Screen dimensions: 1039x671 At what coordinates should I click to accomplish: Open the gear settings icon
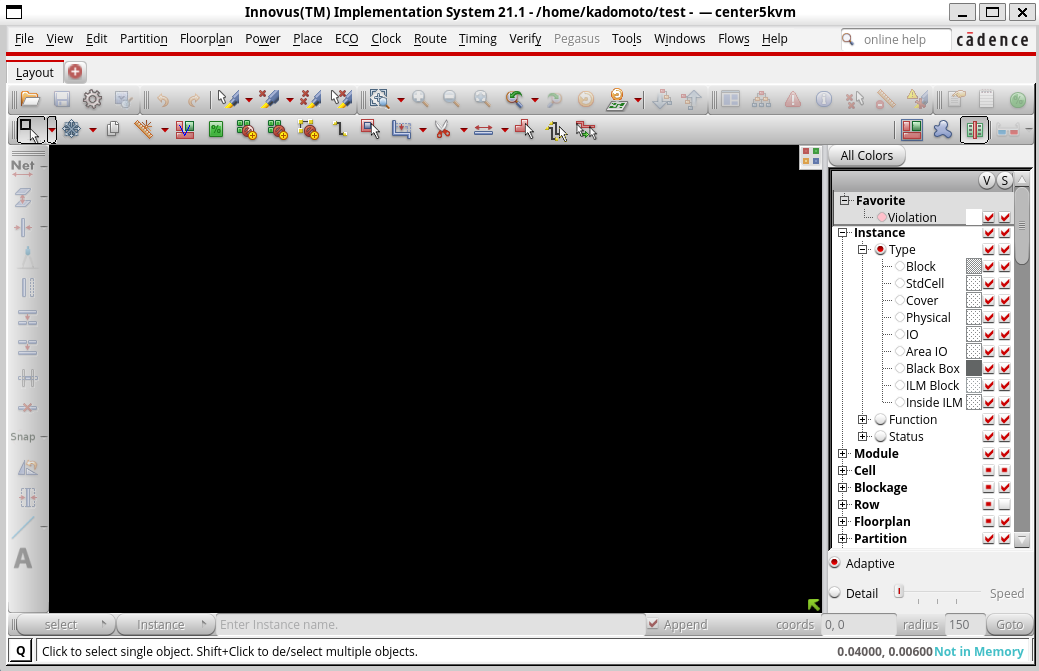click(x=92, y=99)
